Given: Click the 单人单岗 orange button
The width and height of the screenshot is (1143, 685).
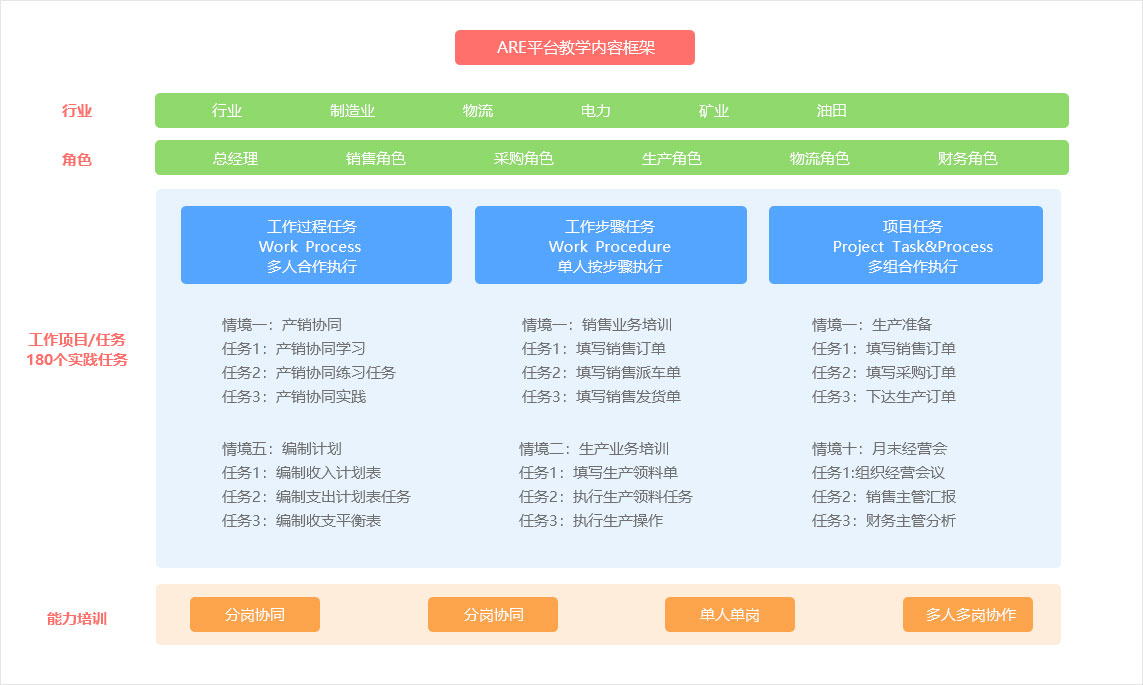Looking at the screenshot, I should click(x=730, y=614).
